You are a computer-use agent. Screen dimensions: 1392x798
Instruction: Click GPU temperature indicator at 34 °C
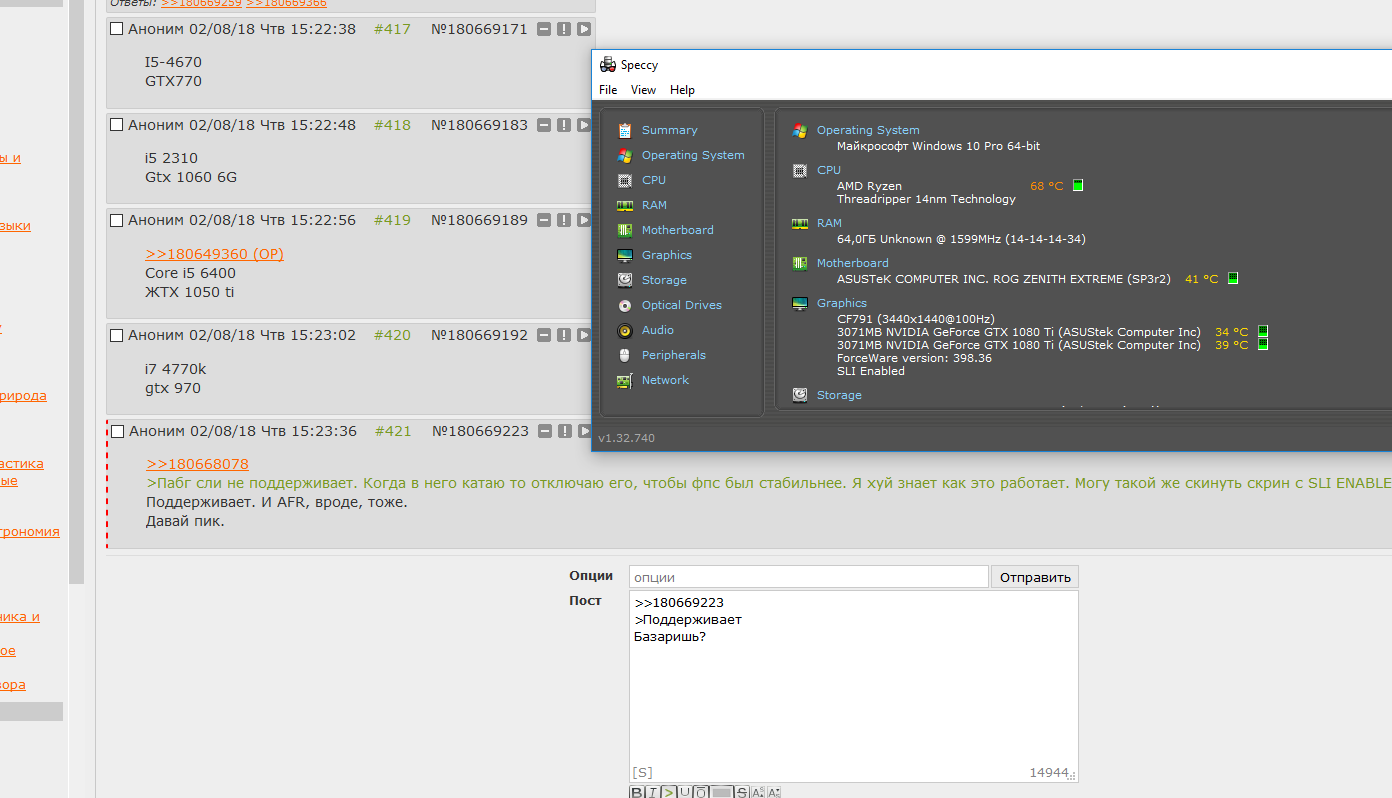(1263, 331)
